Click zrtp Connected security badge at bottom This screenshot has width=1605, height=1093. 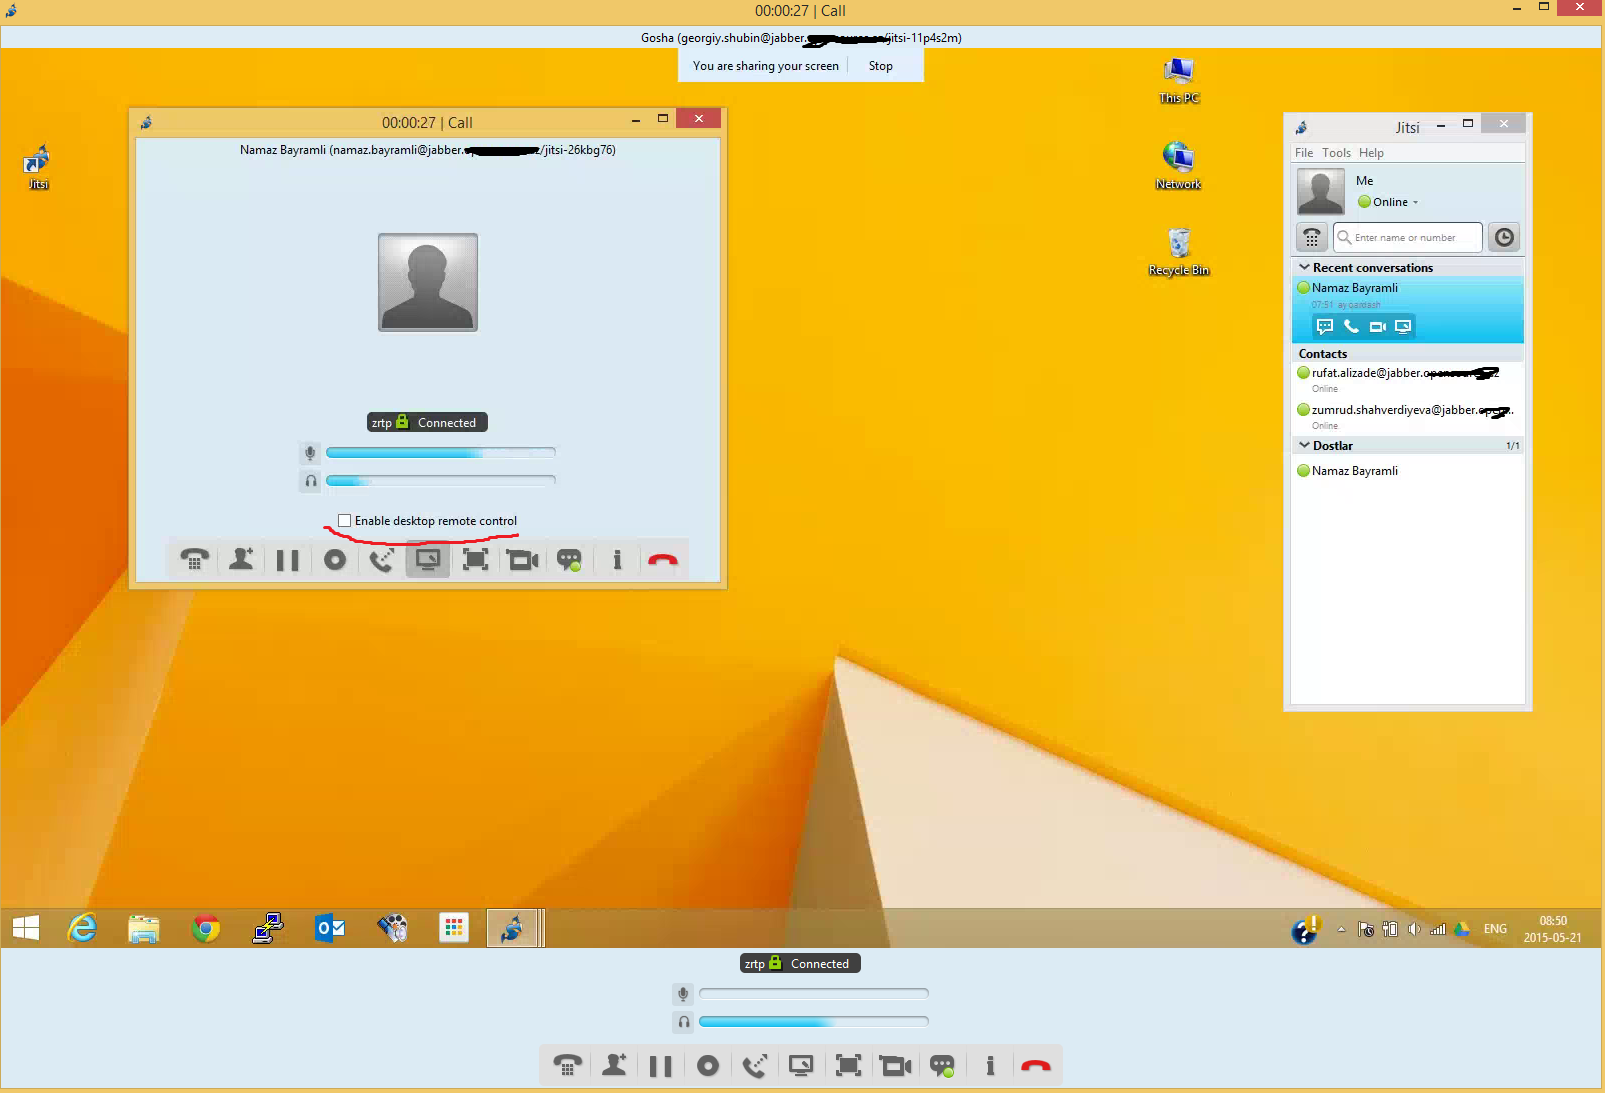pos(800,963)
